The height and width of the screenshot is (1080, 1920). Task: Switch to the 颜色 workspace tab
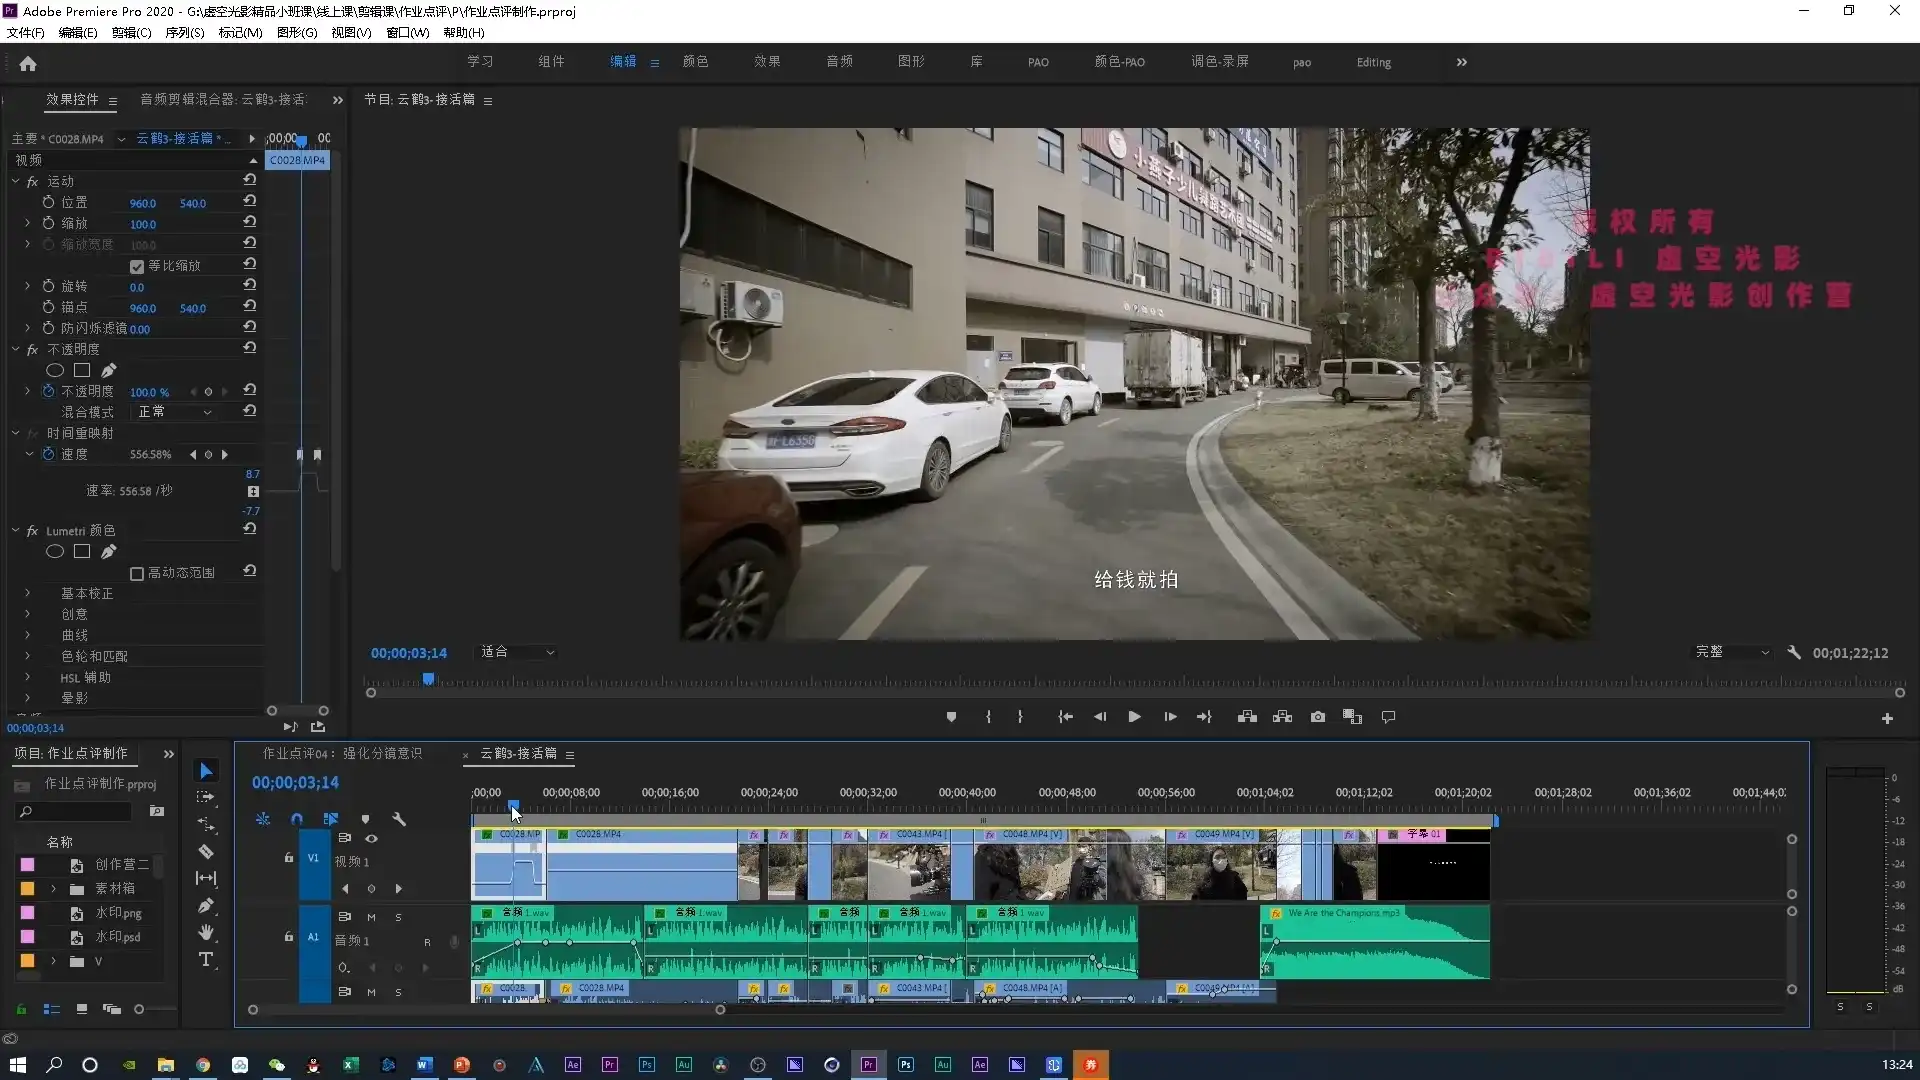695,62
